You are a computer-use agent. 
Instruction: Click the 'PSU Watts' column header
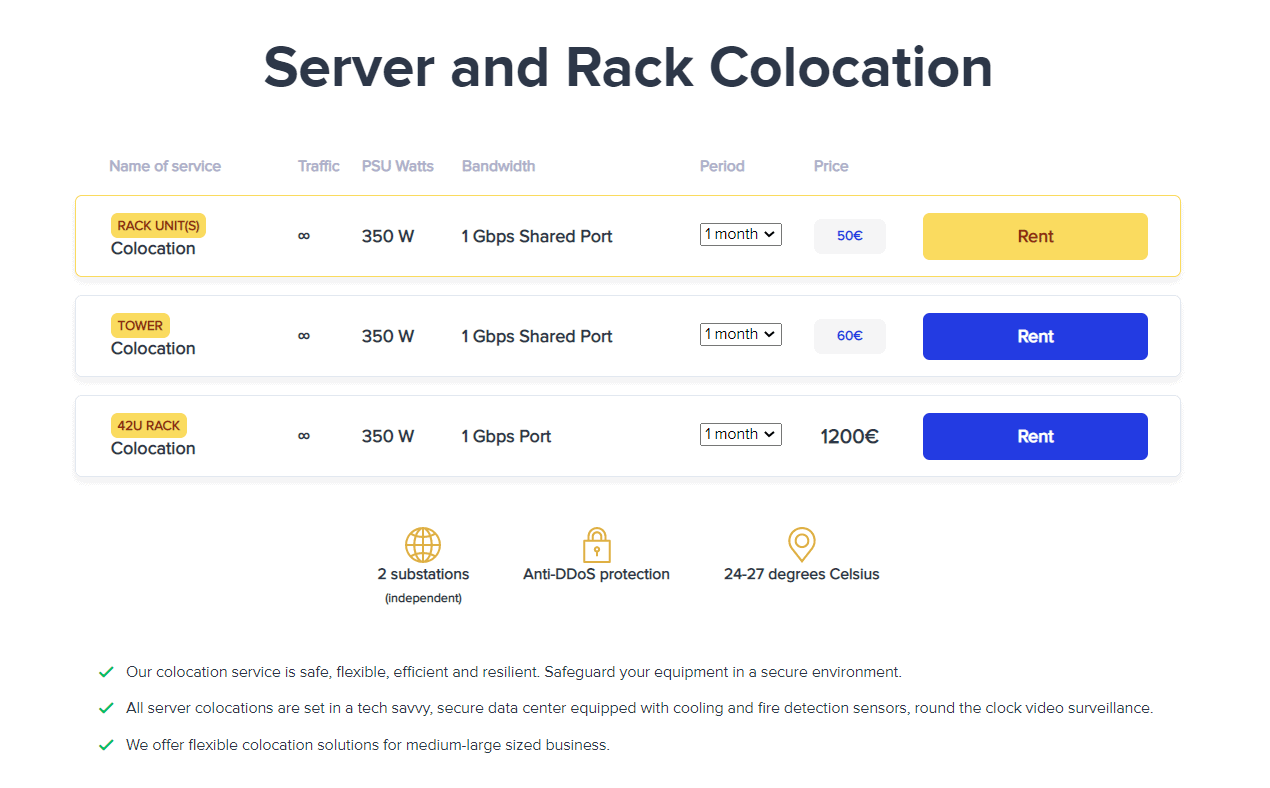pos(398,166)
